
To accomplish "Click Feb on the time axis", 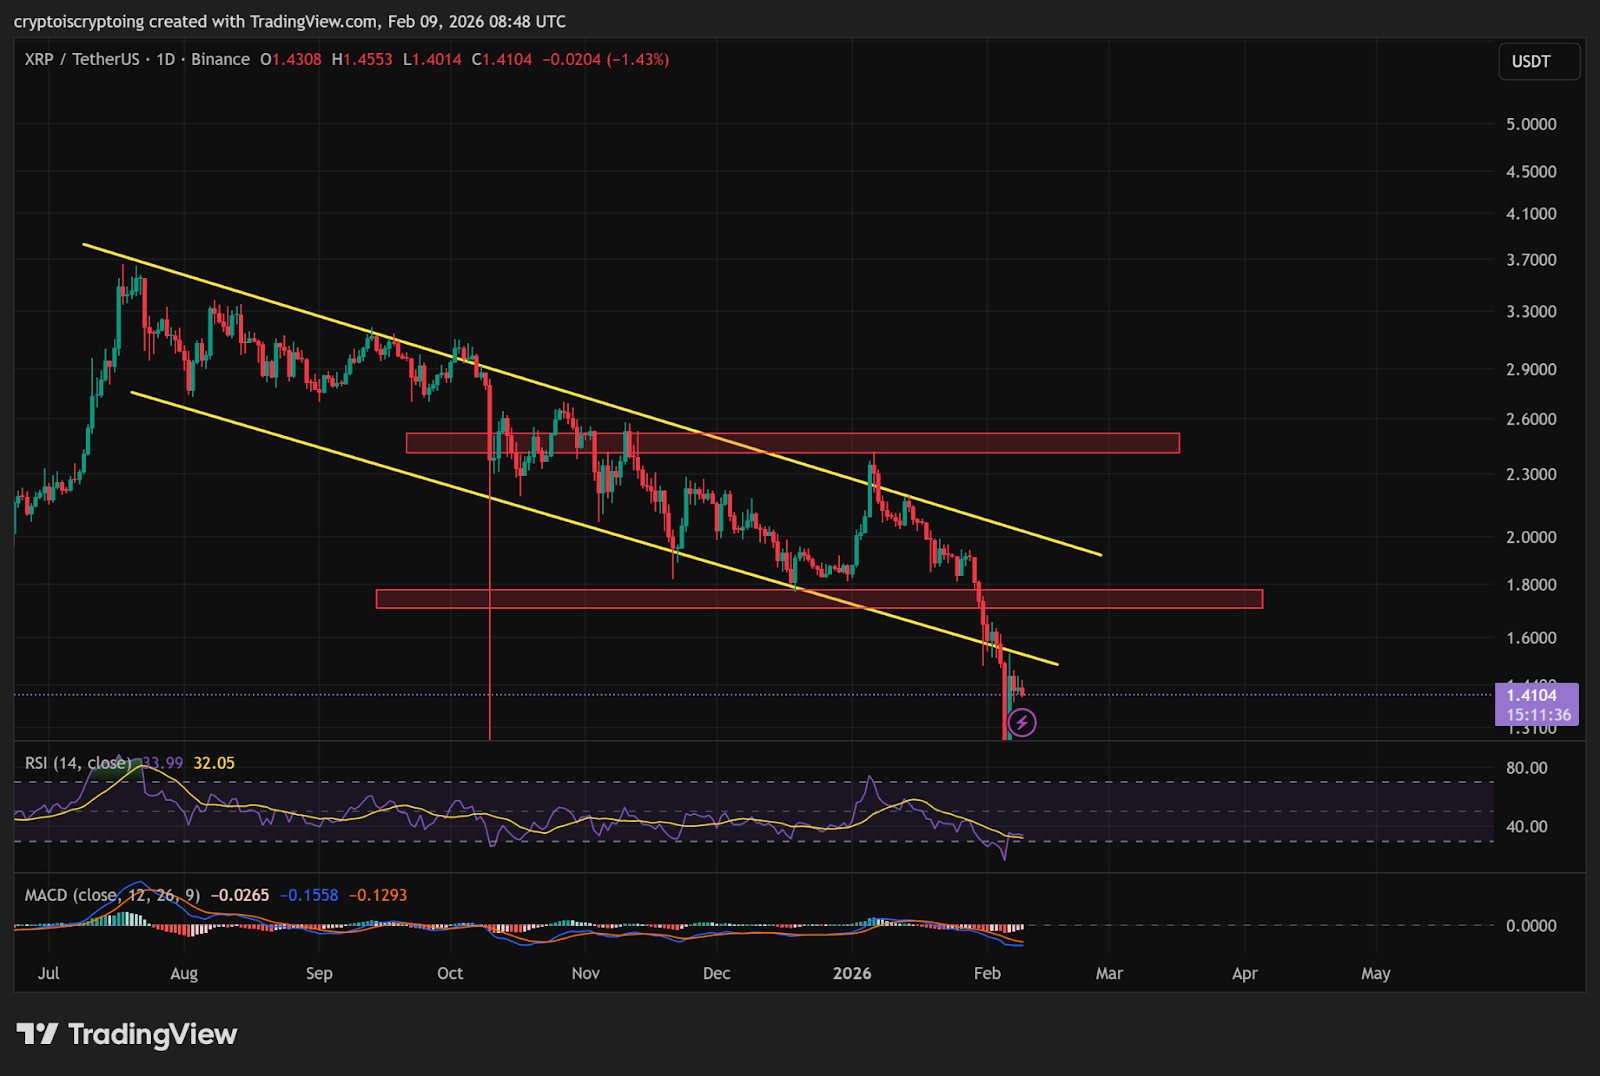I will tap(987, 973).
